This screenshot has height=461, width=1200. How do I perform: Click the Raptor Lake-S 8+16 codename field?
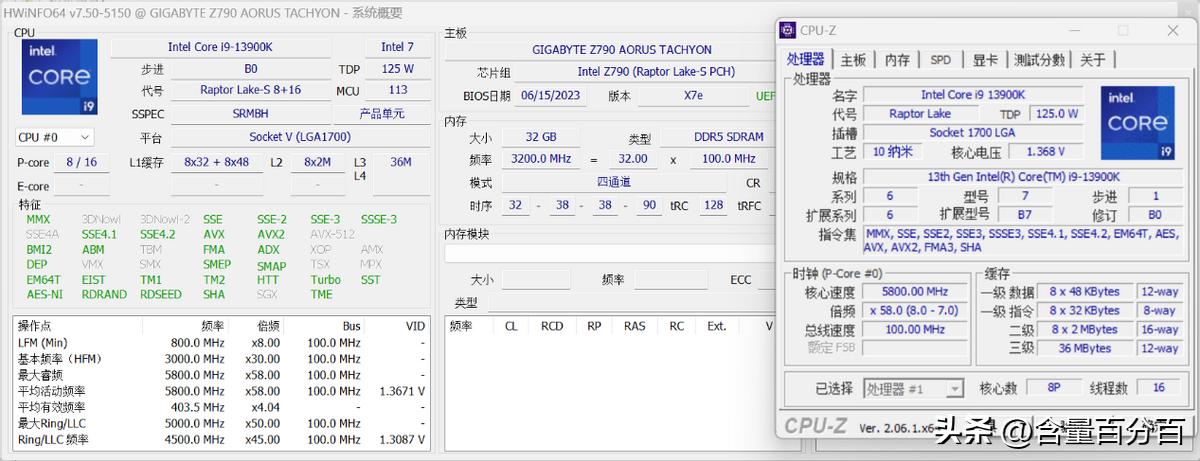tap(250, 90)
